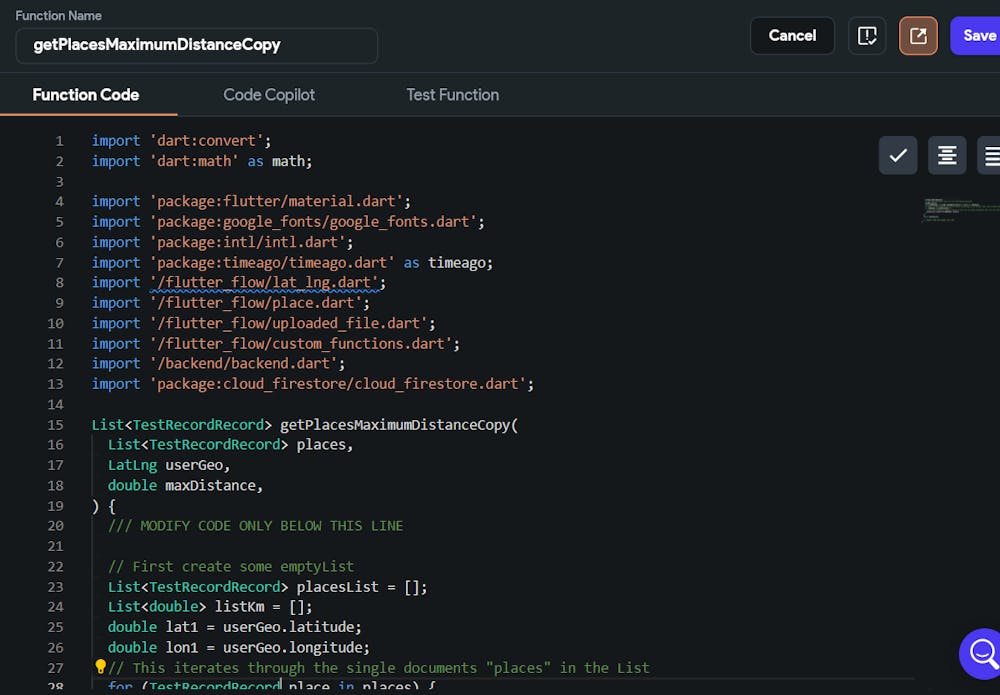Click line number 15 in the gutter
This screenshot has height=695, width=1000.
55,424
